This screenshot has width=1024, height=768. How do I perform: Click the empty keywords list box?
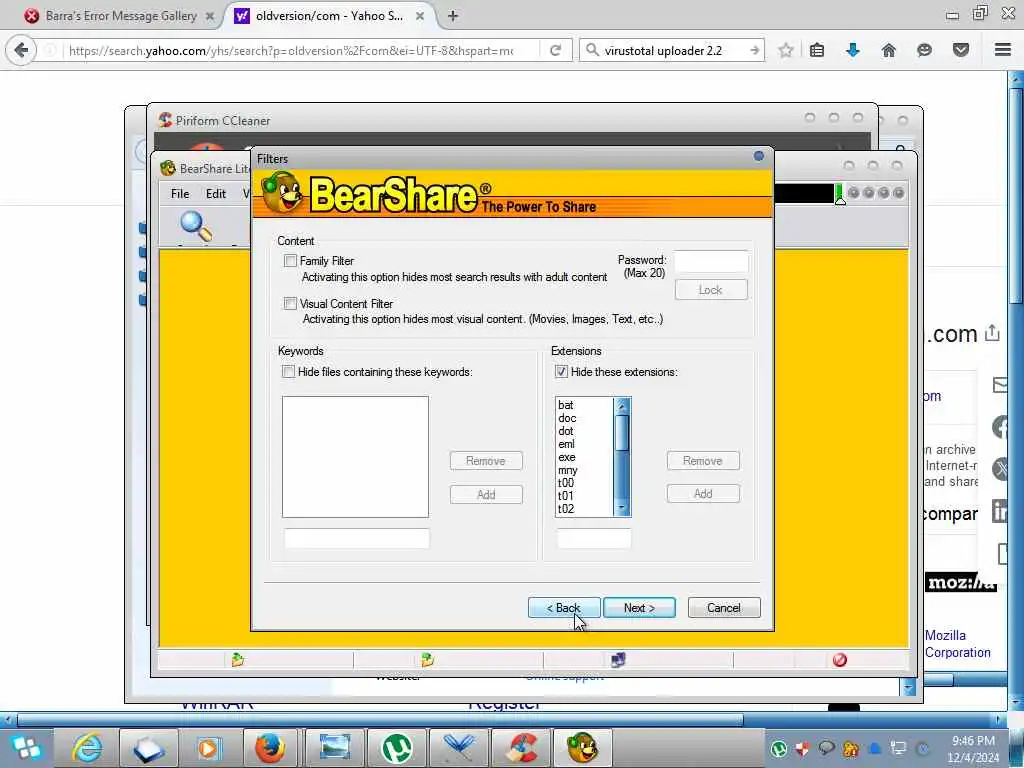coord(355,457)
